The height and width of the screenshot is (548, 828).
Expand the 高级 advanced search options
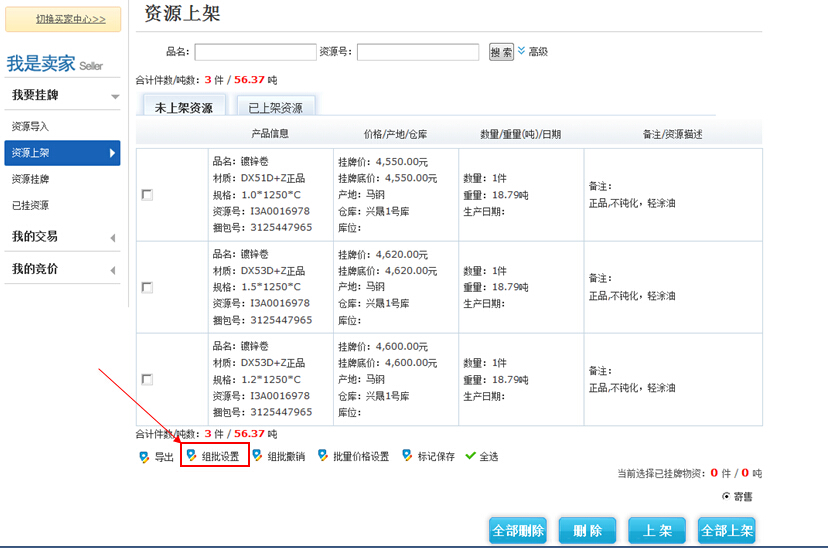pyautogui.click(x=533, y=51)
